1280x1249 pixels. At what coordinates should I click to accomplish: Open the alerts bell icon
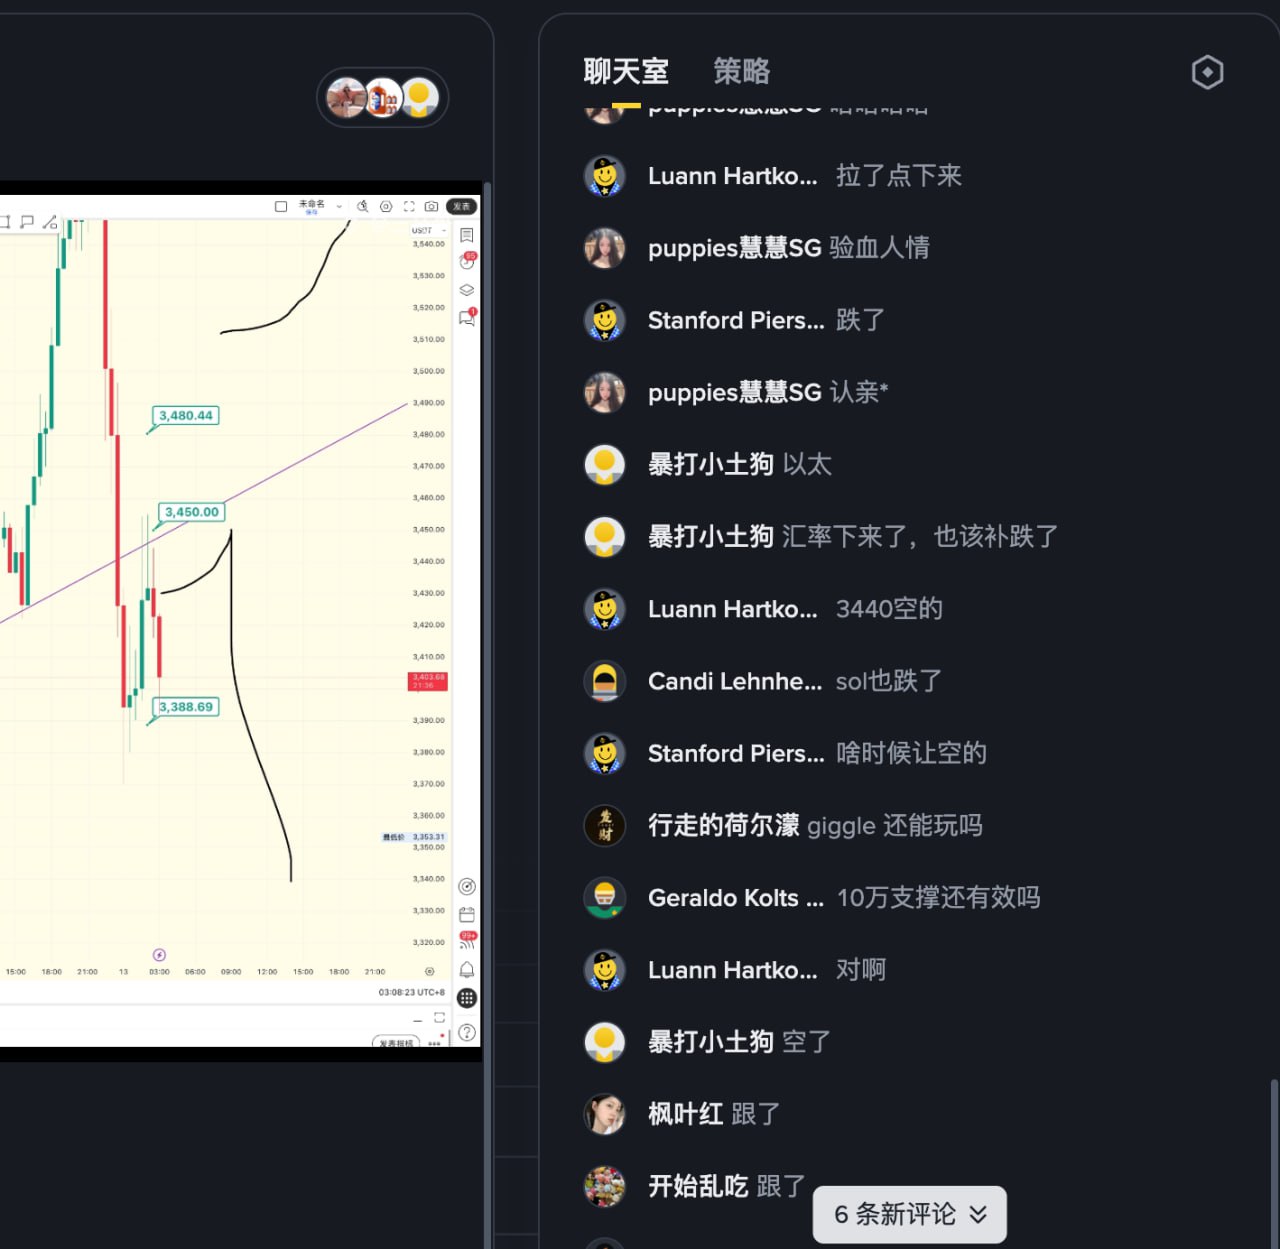pyautogui.click(x=467, y=970)
